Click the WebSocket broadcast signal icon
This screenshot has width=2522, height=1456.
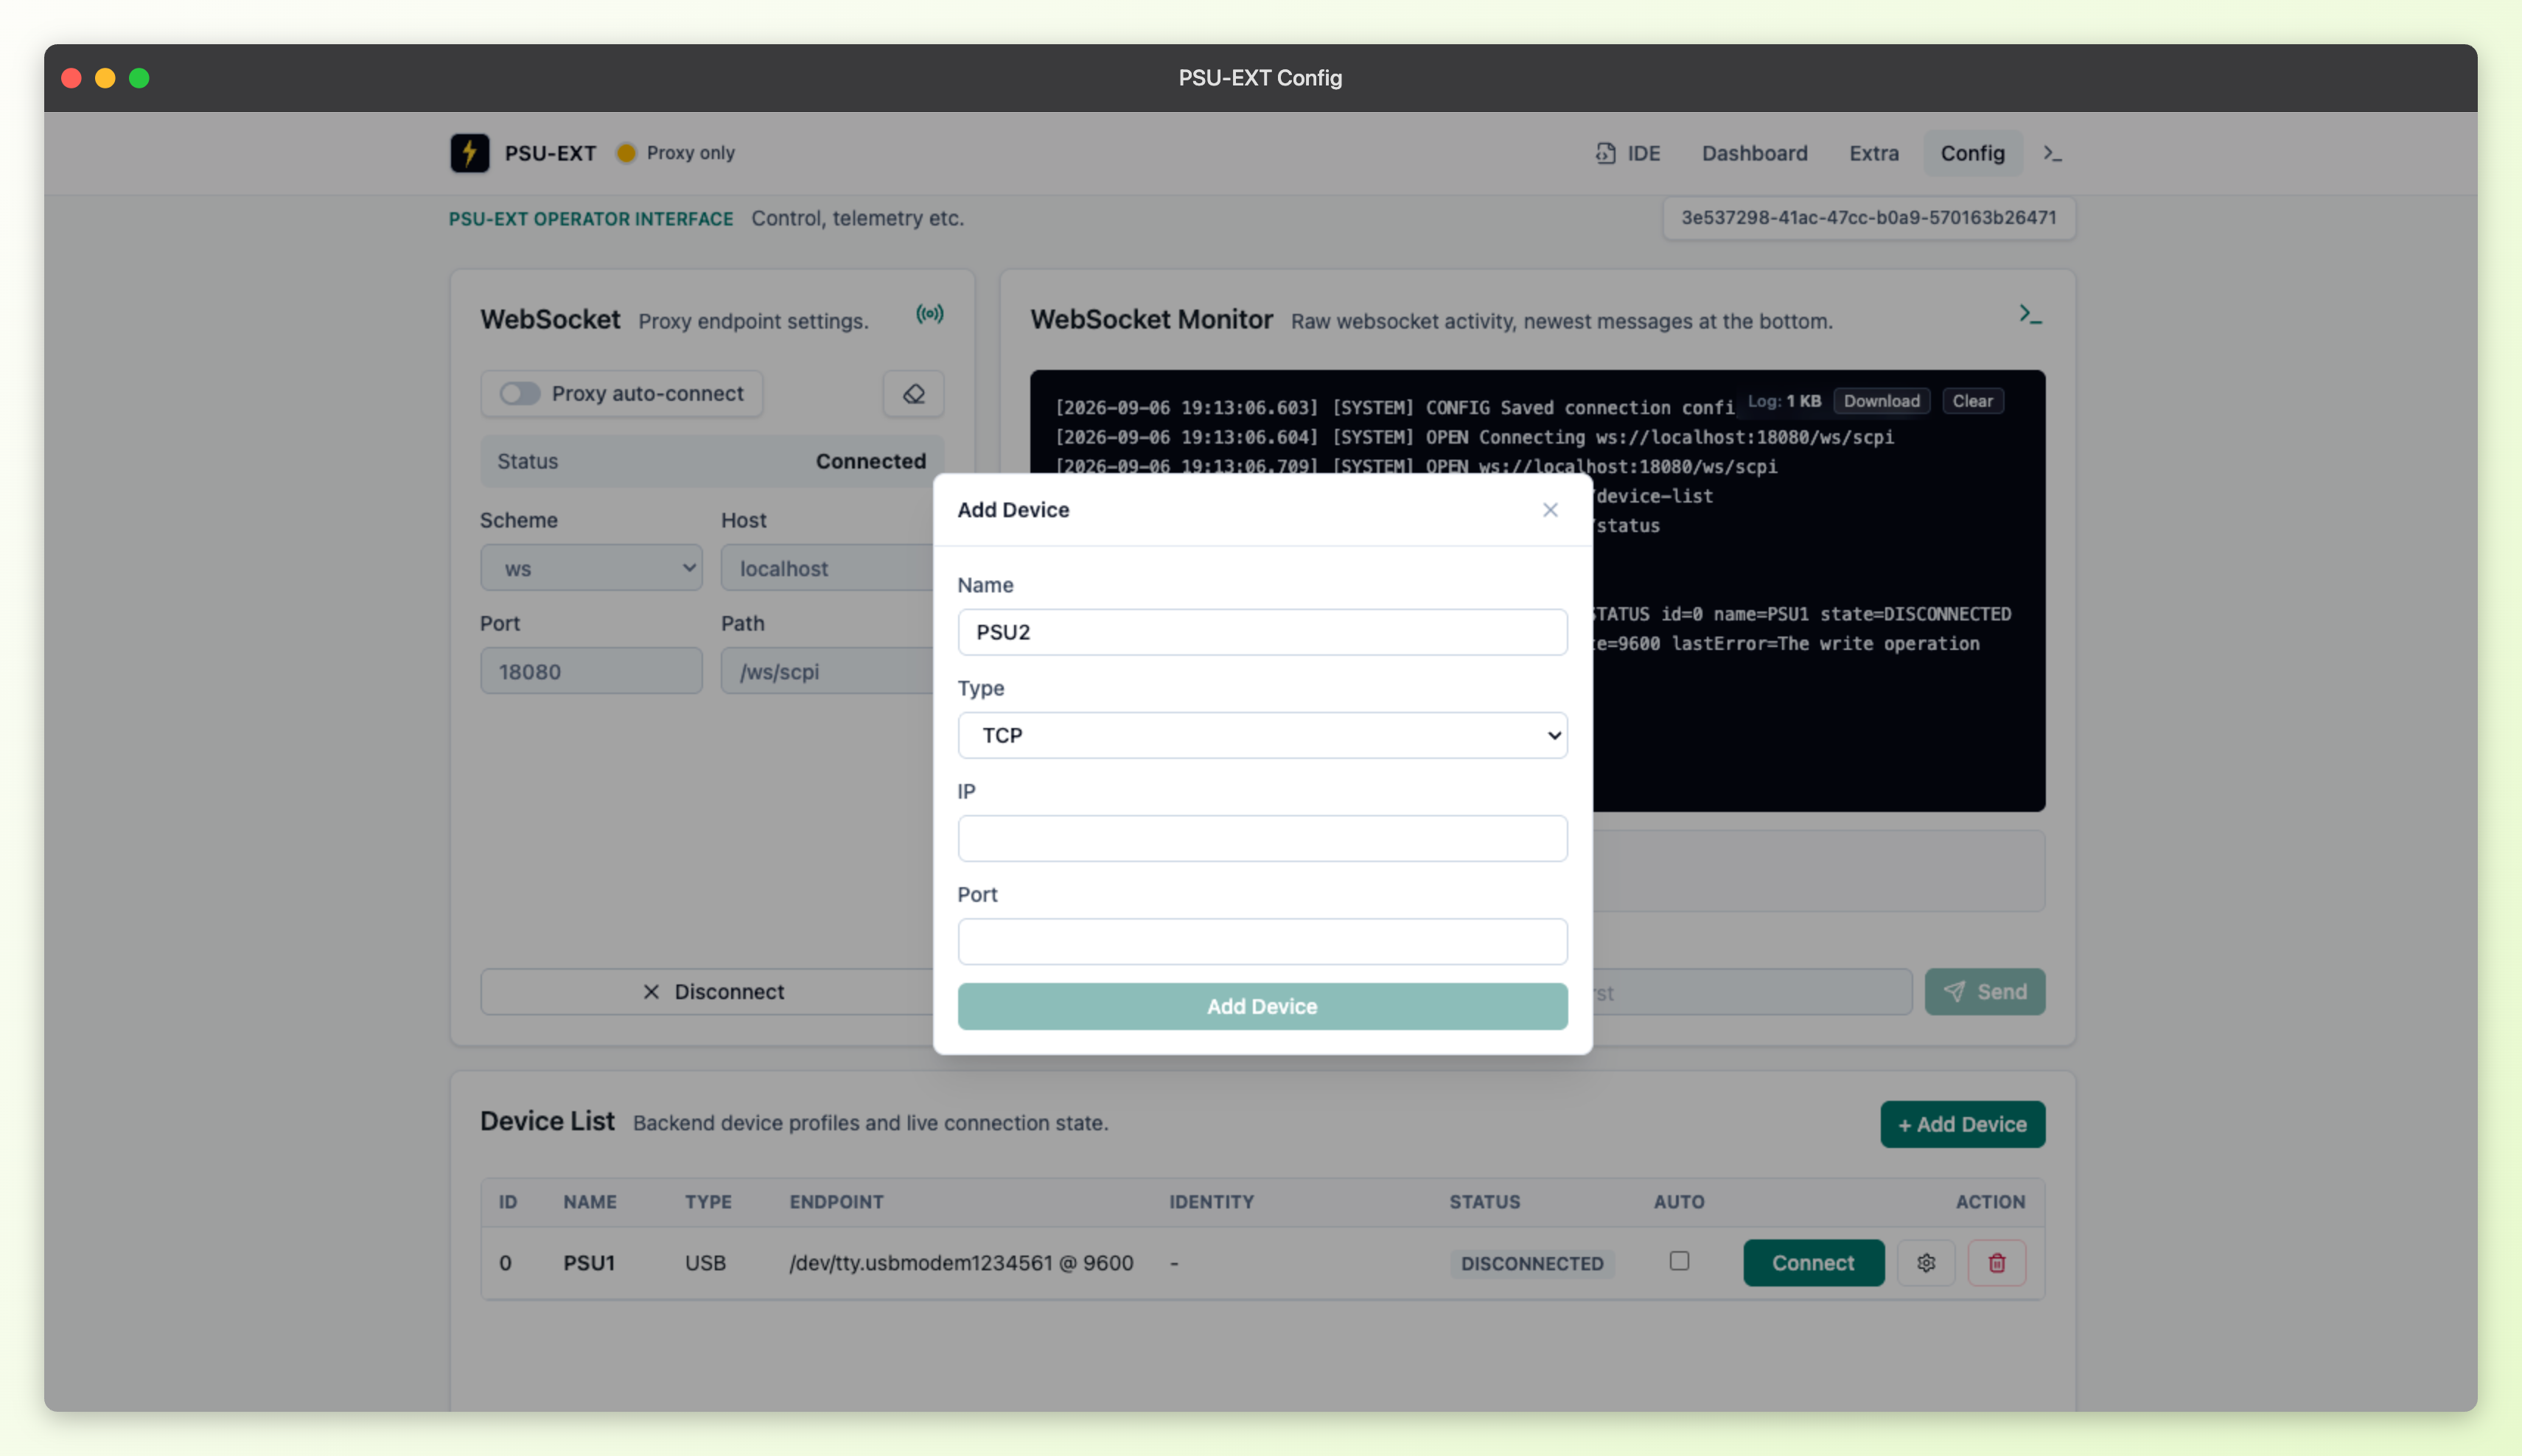[929, 314]
